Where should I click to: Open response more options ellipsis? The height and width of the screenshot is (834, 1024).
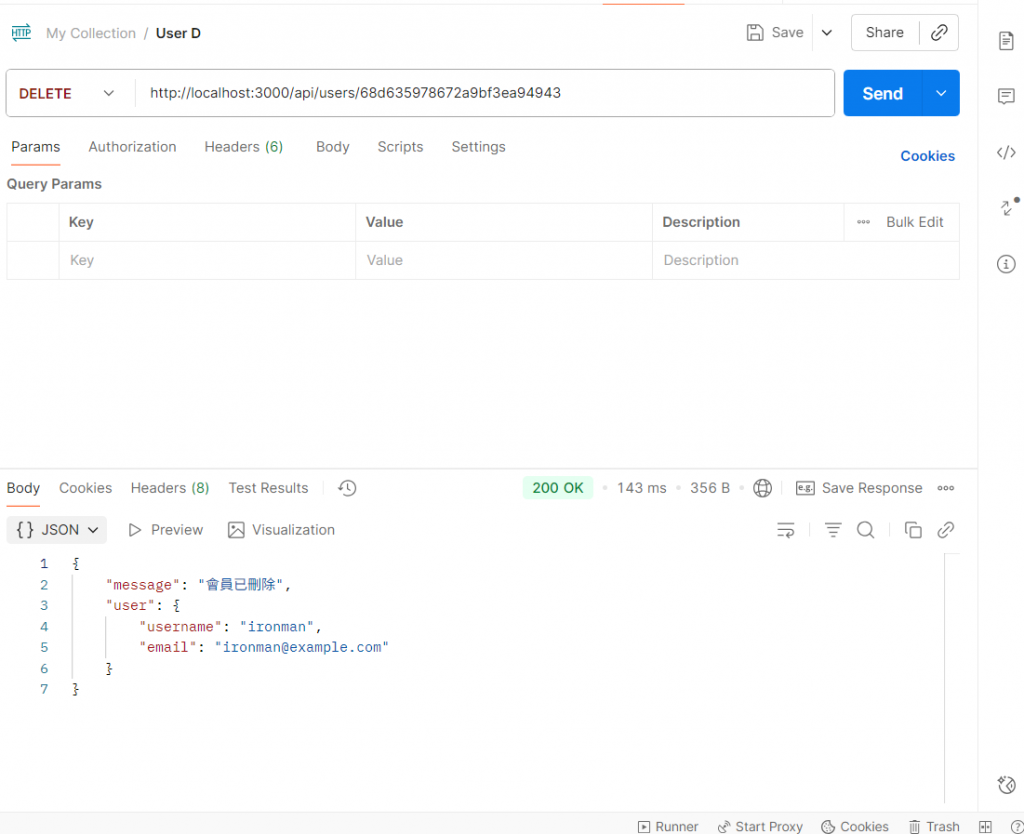946,488
